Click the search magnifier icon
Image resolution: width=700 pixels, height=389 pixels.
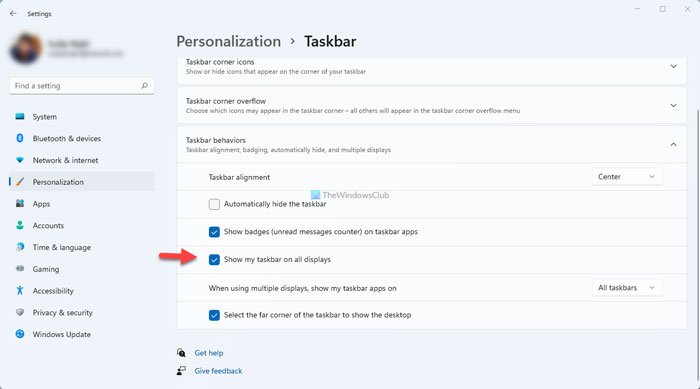coord(144,85)
